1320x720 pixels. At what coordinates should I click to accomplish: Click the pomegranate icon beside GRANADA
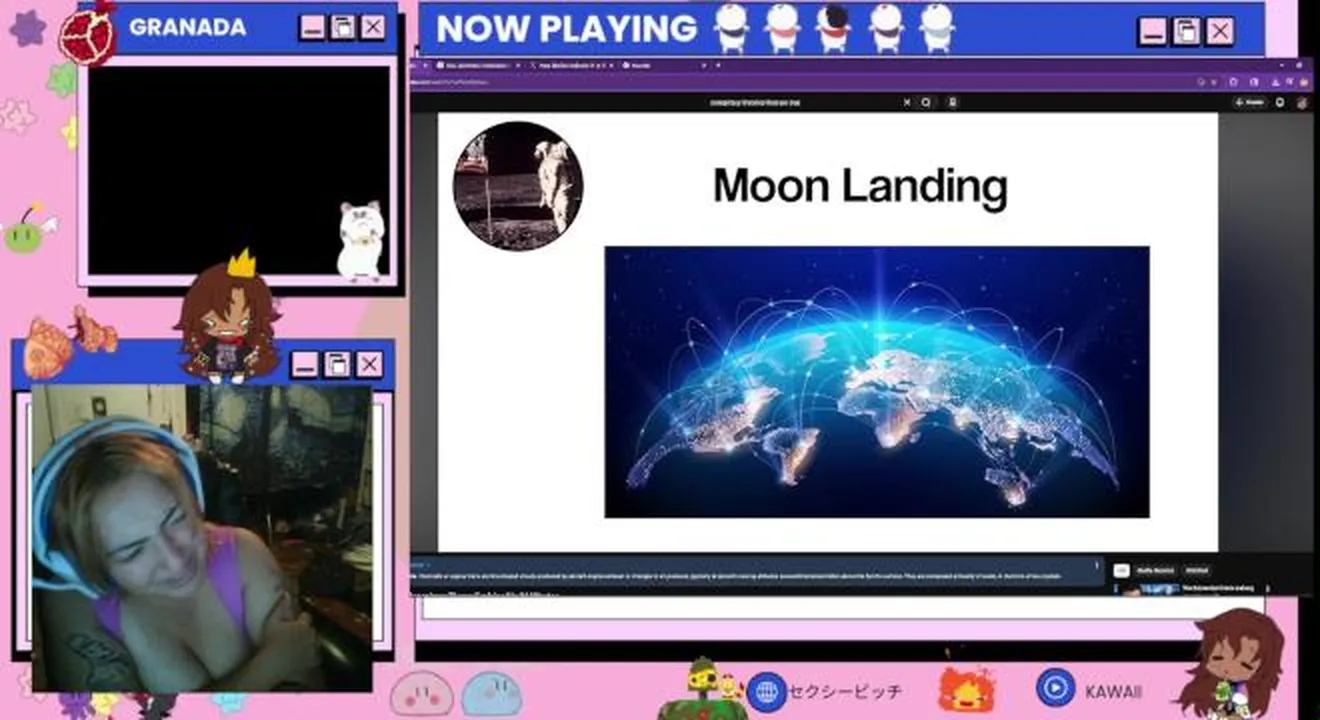pyautogui.click(x=88, y=33)
